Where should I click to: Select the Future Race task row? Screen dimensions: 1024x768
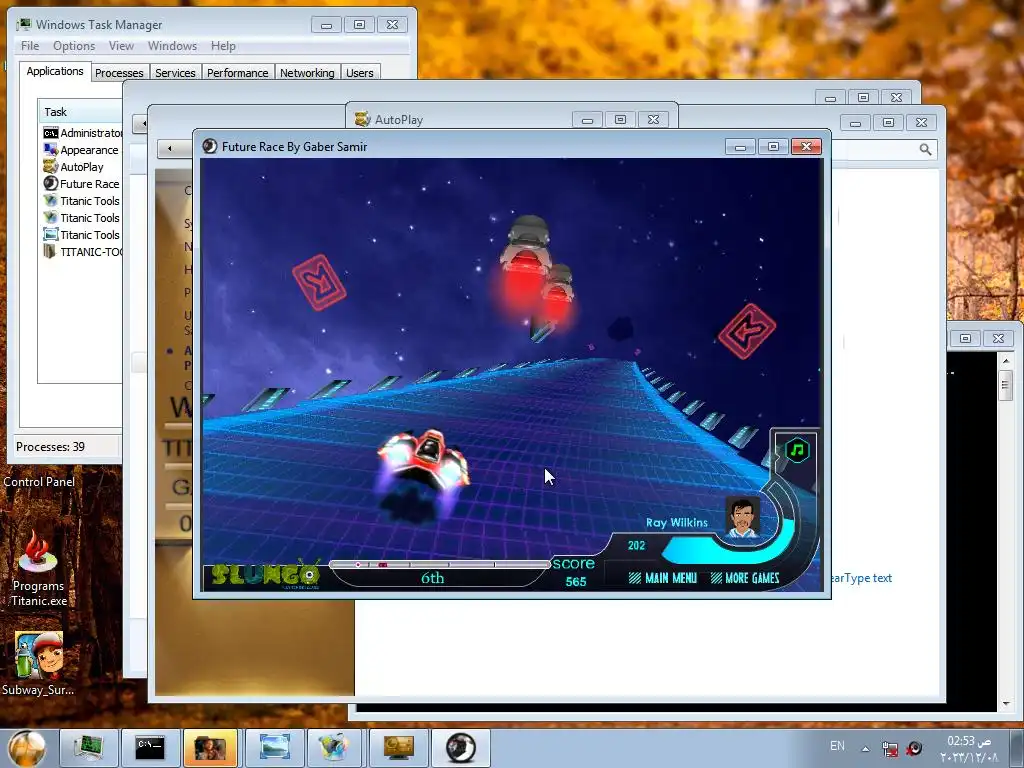(82, 184)
